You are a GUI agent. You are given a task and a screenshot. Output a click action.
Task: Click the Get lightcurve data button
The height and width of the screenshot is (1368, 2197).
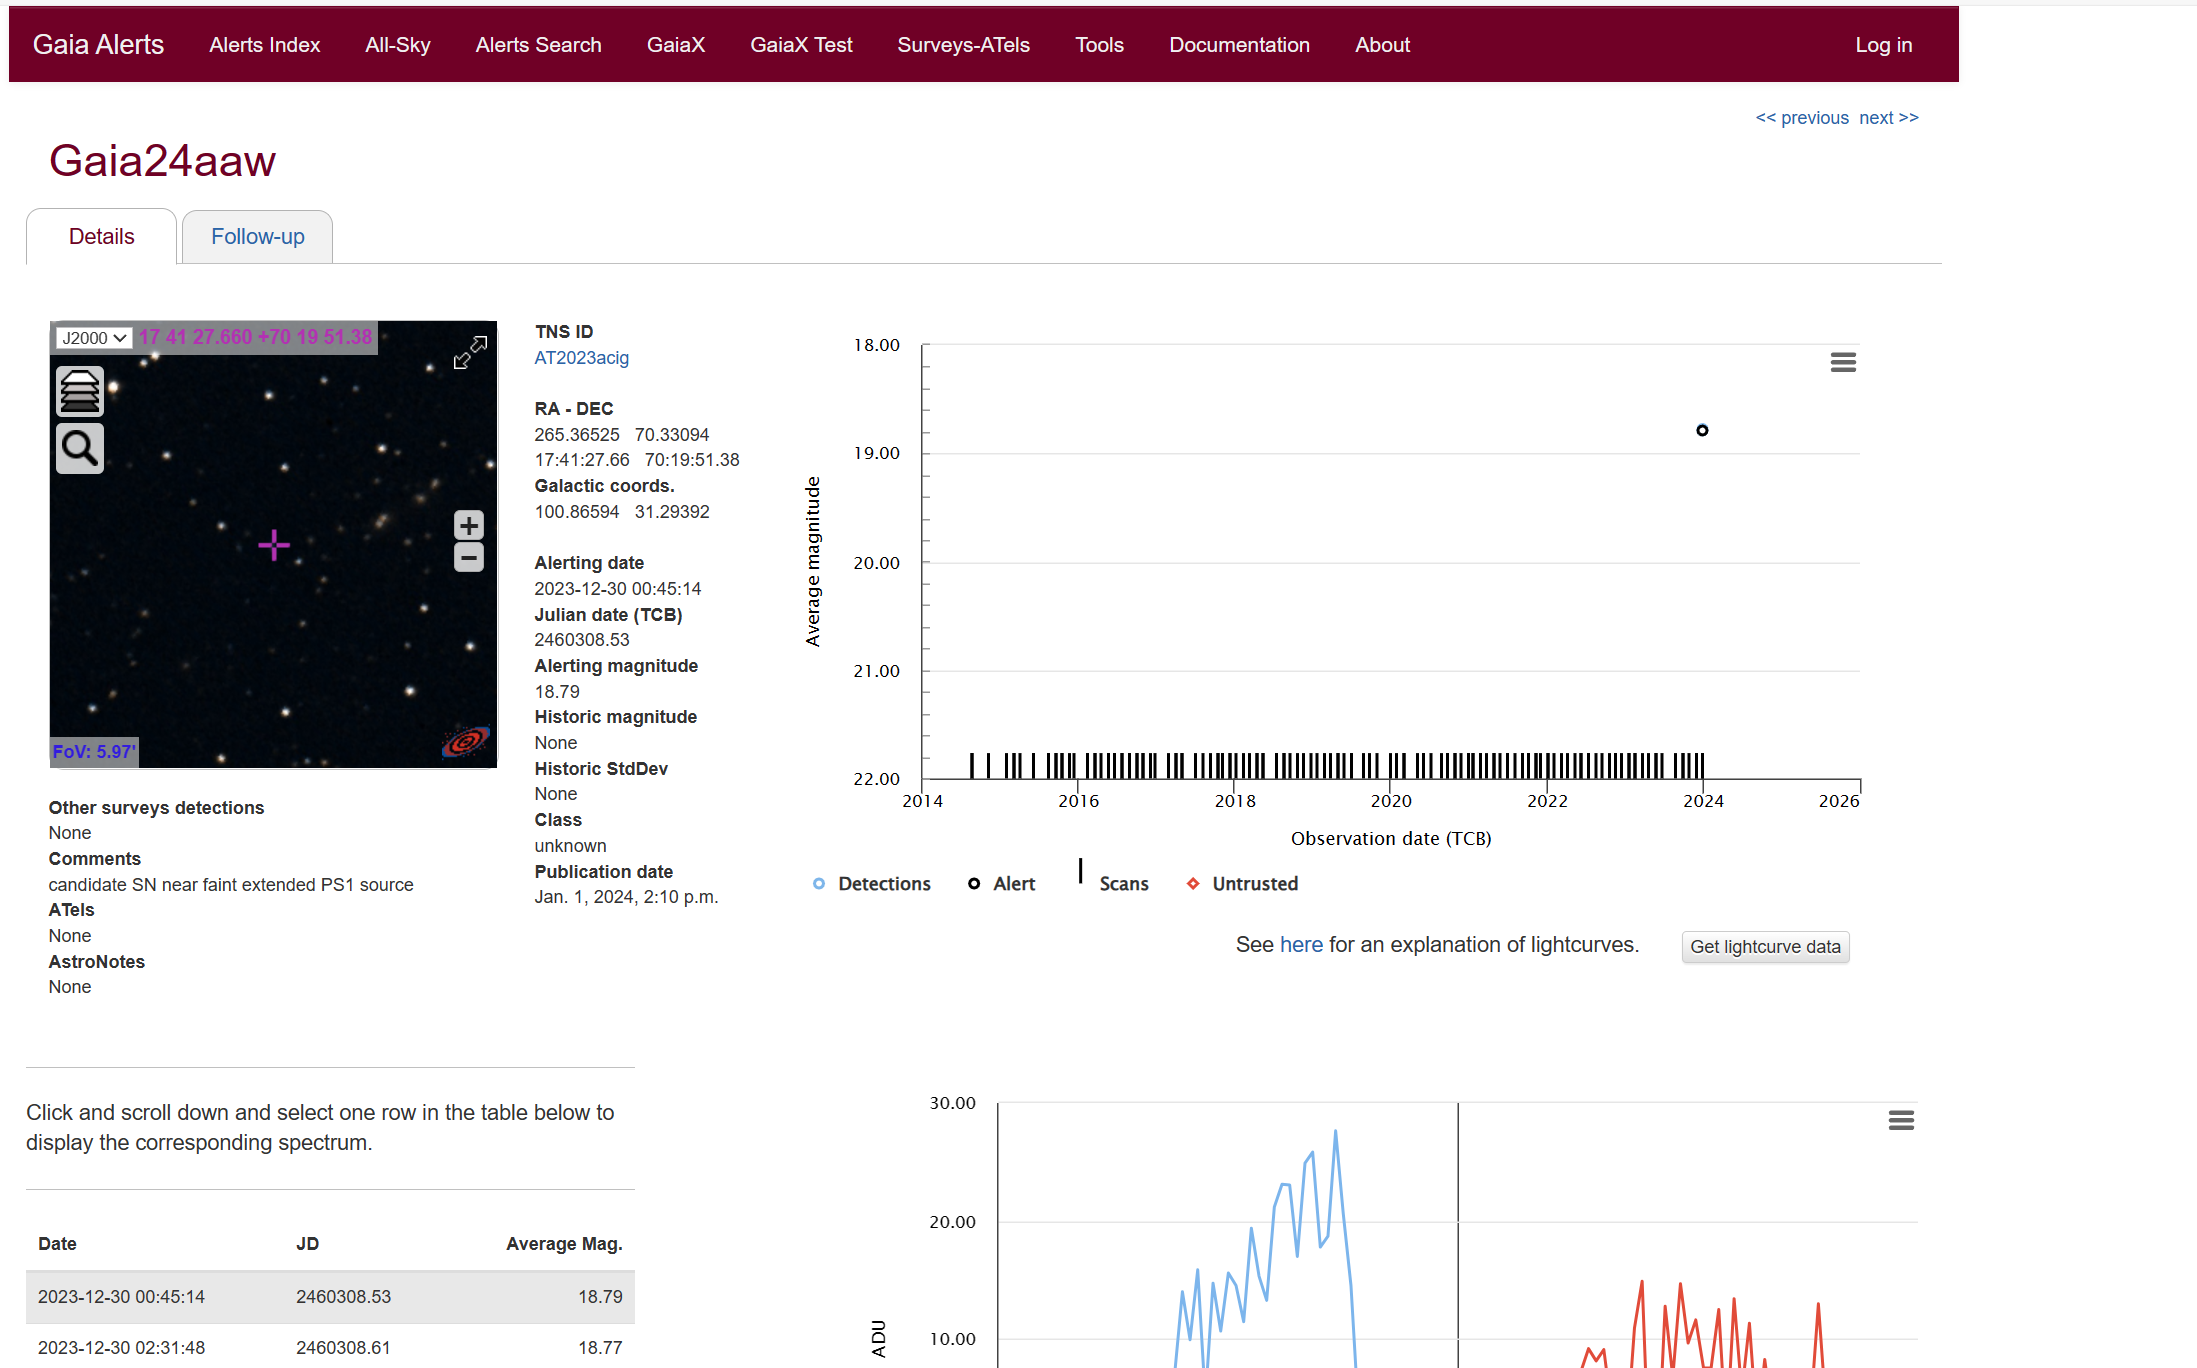point(1765,947)
